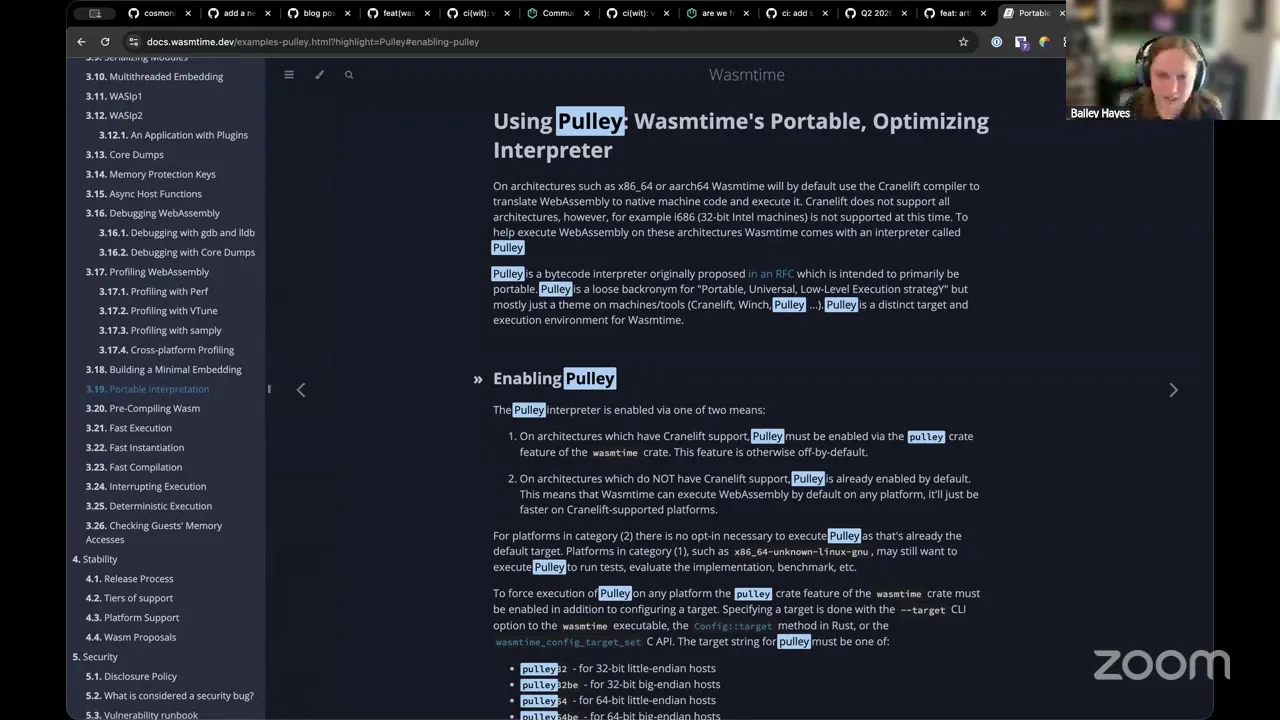The image size is (1280, 720).
Task: Open '3.16. Debugging WebAssembly' chapter
Action: (x=152, y=213)
